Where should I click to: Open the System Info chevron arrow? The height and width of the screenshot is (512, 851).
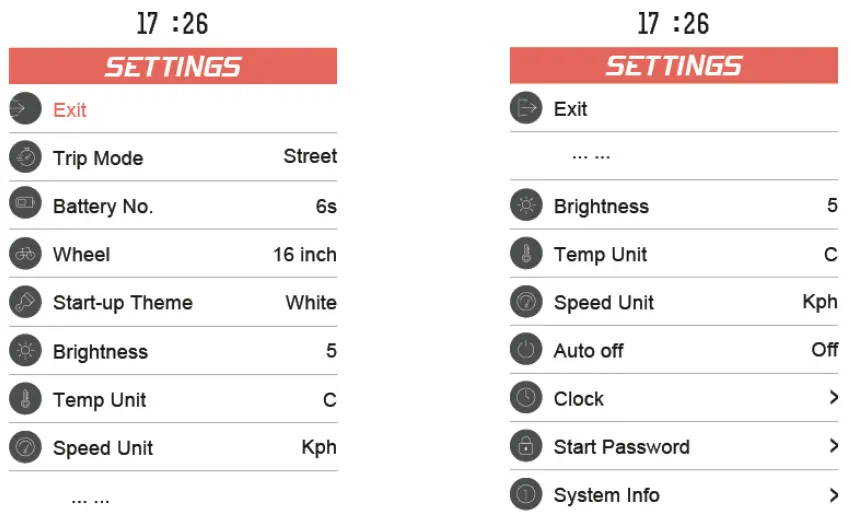coord(833,494)
